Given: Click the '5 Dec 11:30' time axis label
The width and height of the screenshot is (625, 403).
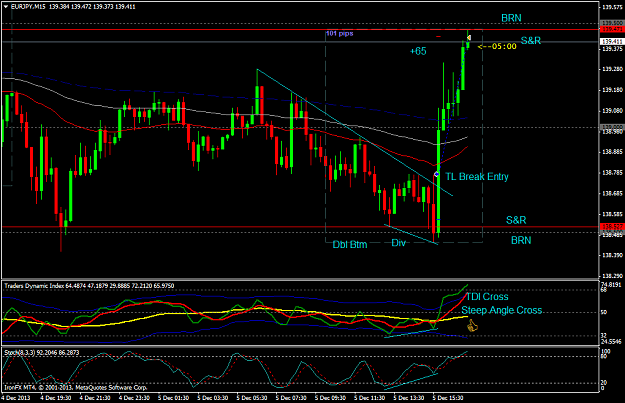Looking at the screenshot, I should tap(369, 398).
